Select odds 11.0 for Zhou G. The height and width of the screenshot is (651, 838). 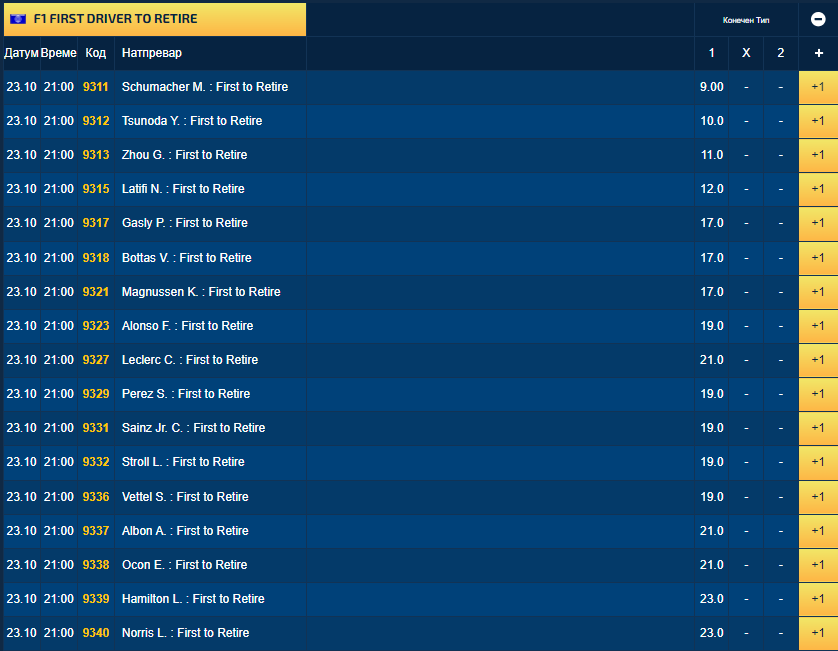[711, 155]
